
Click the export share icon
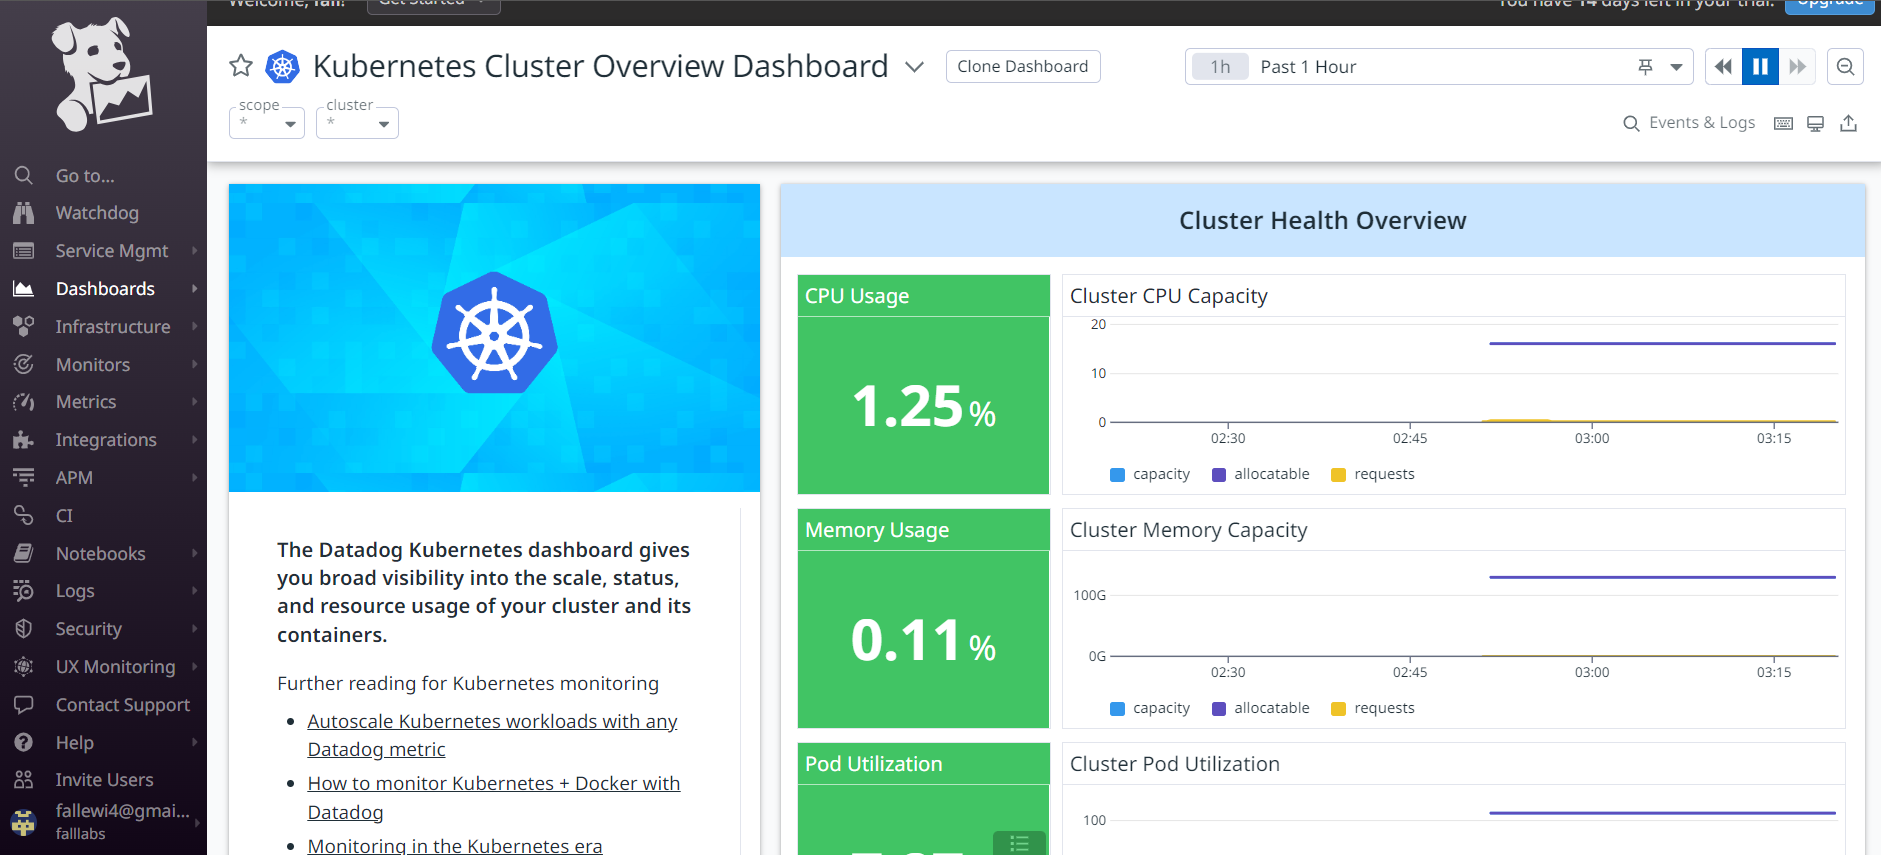coord(1849,123)
